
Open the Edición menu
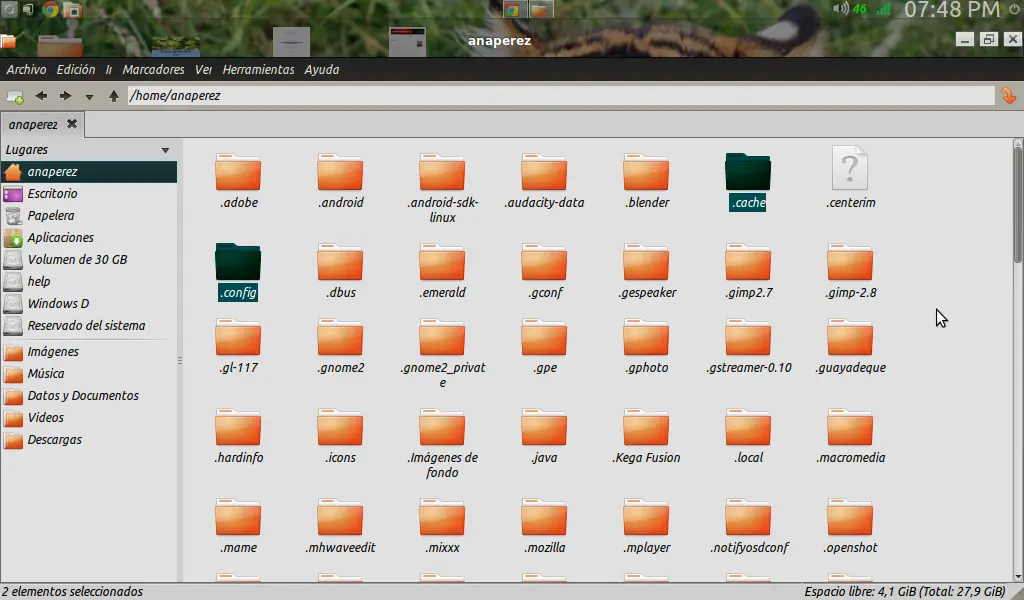[76, 69]
